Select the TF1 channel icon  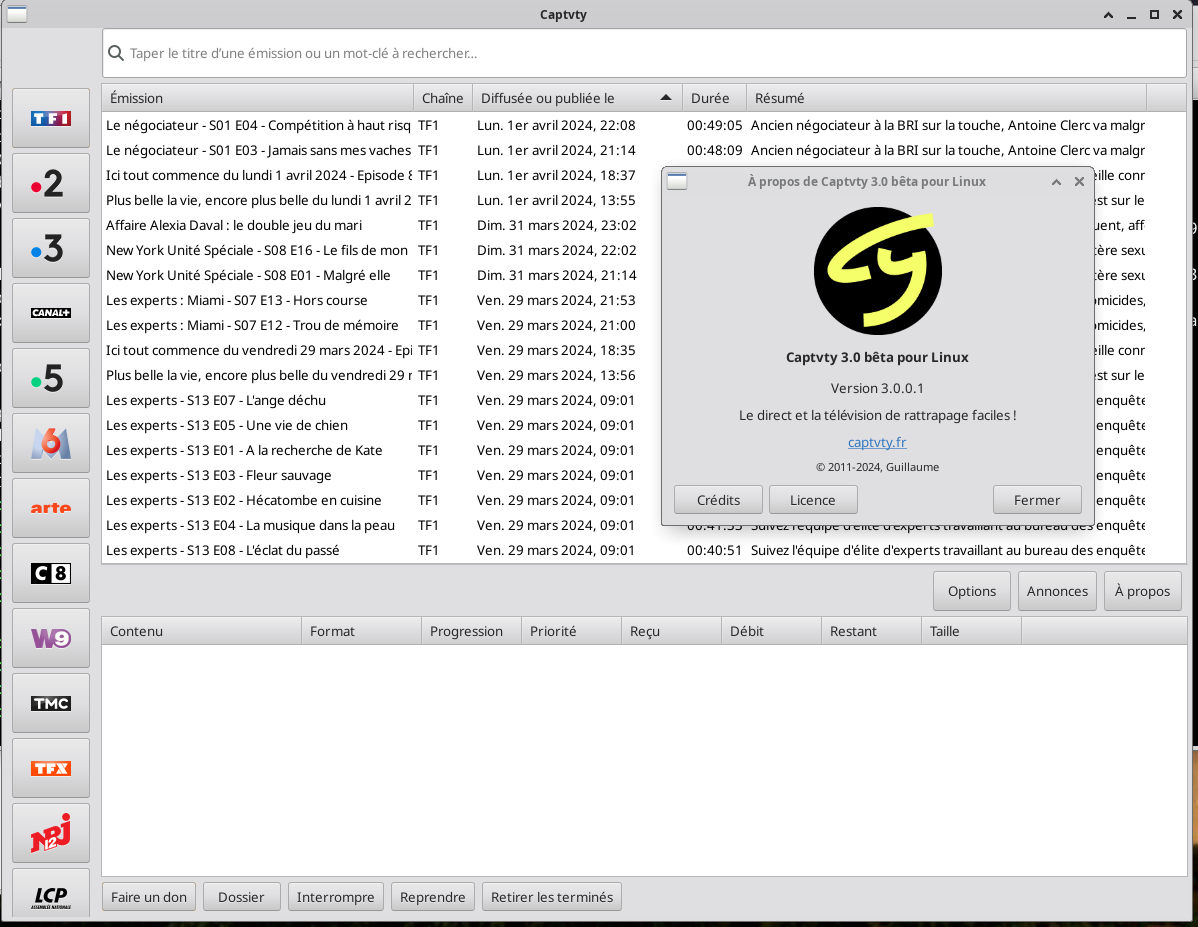coord(51,119)
